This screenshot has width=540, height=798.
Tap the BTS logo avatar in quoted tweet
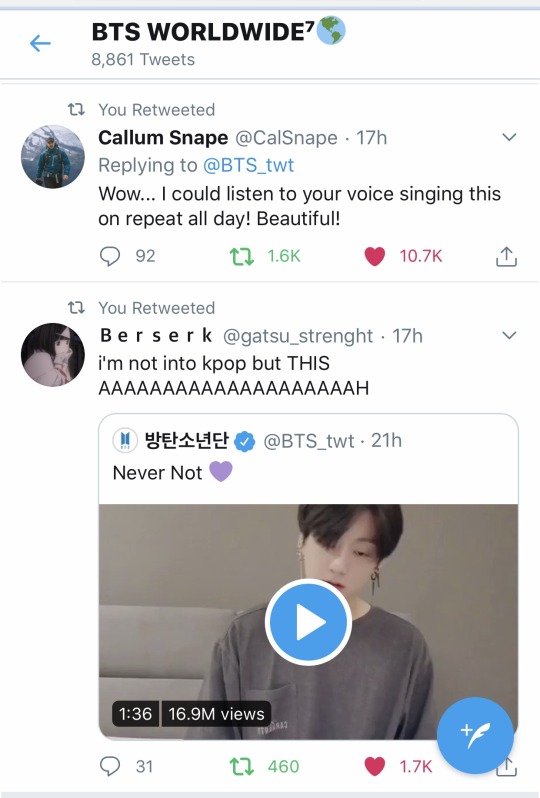pyautogui.click(x=125, y=440)
